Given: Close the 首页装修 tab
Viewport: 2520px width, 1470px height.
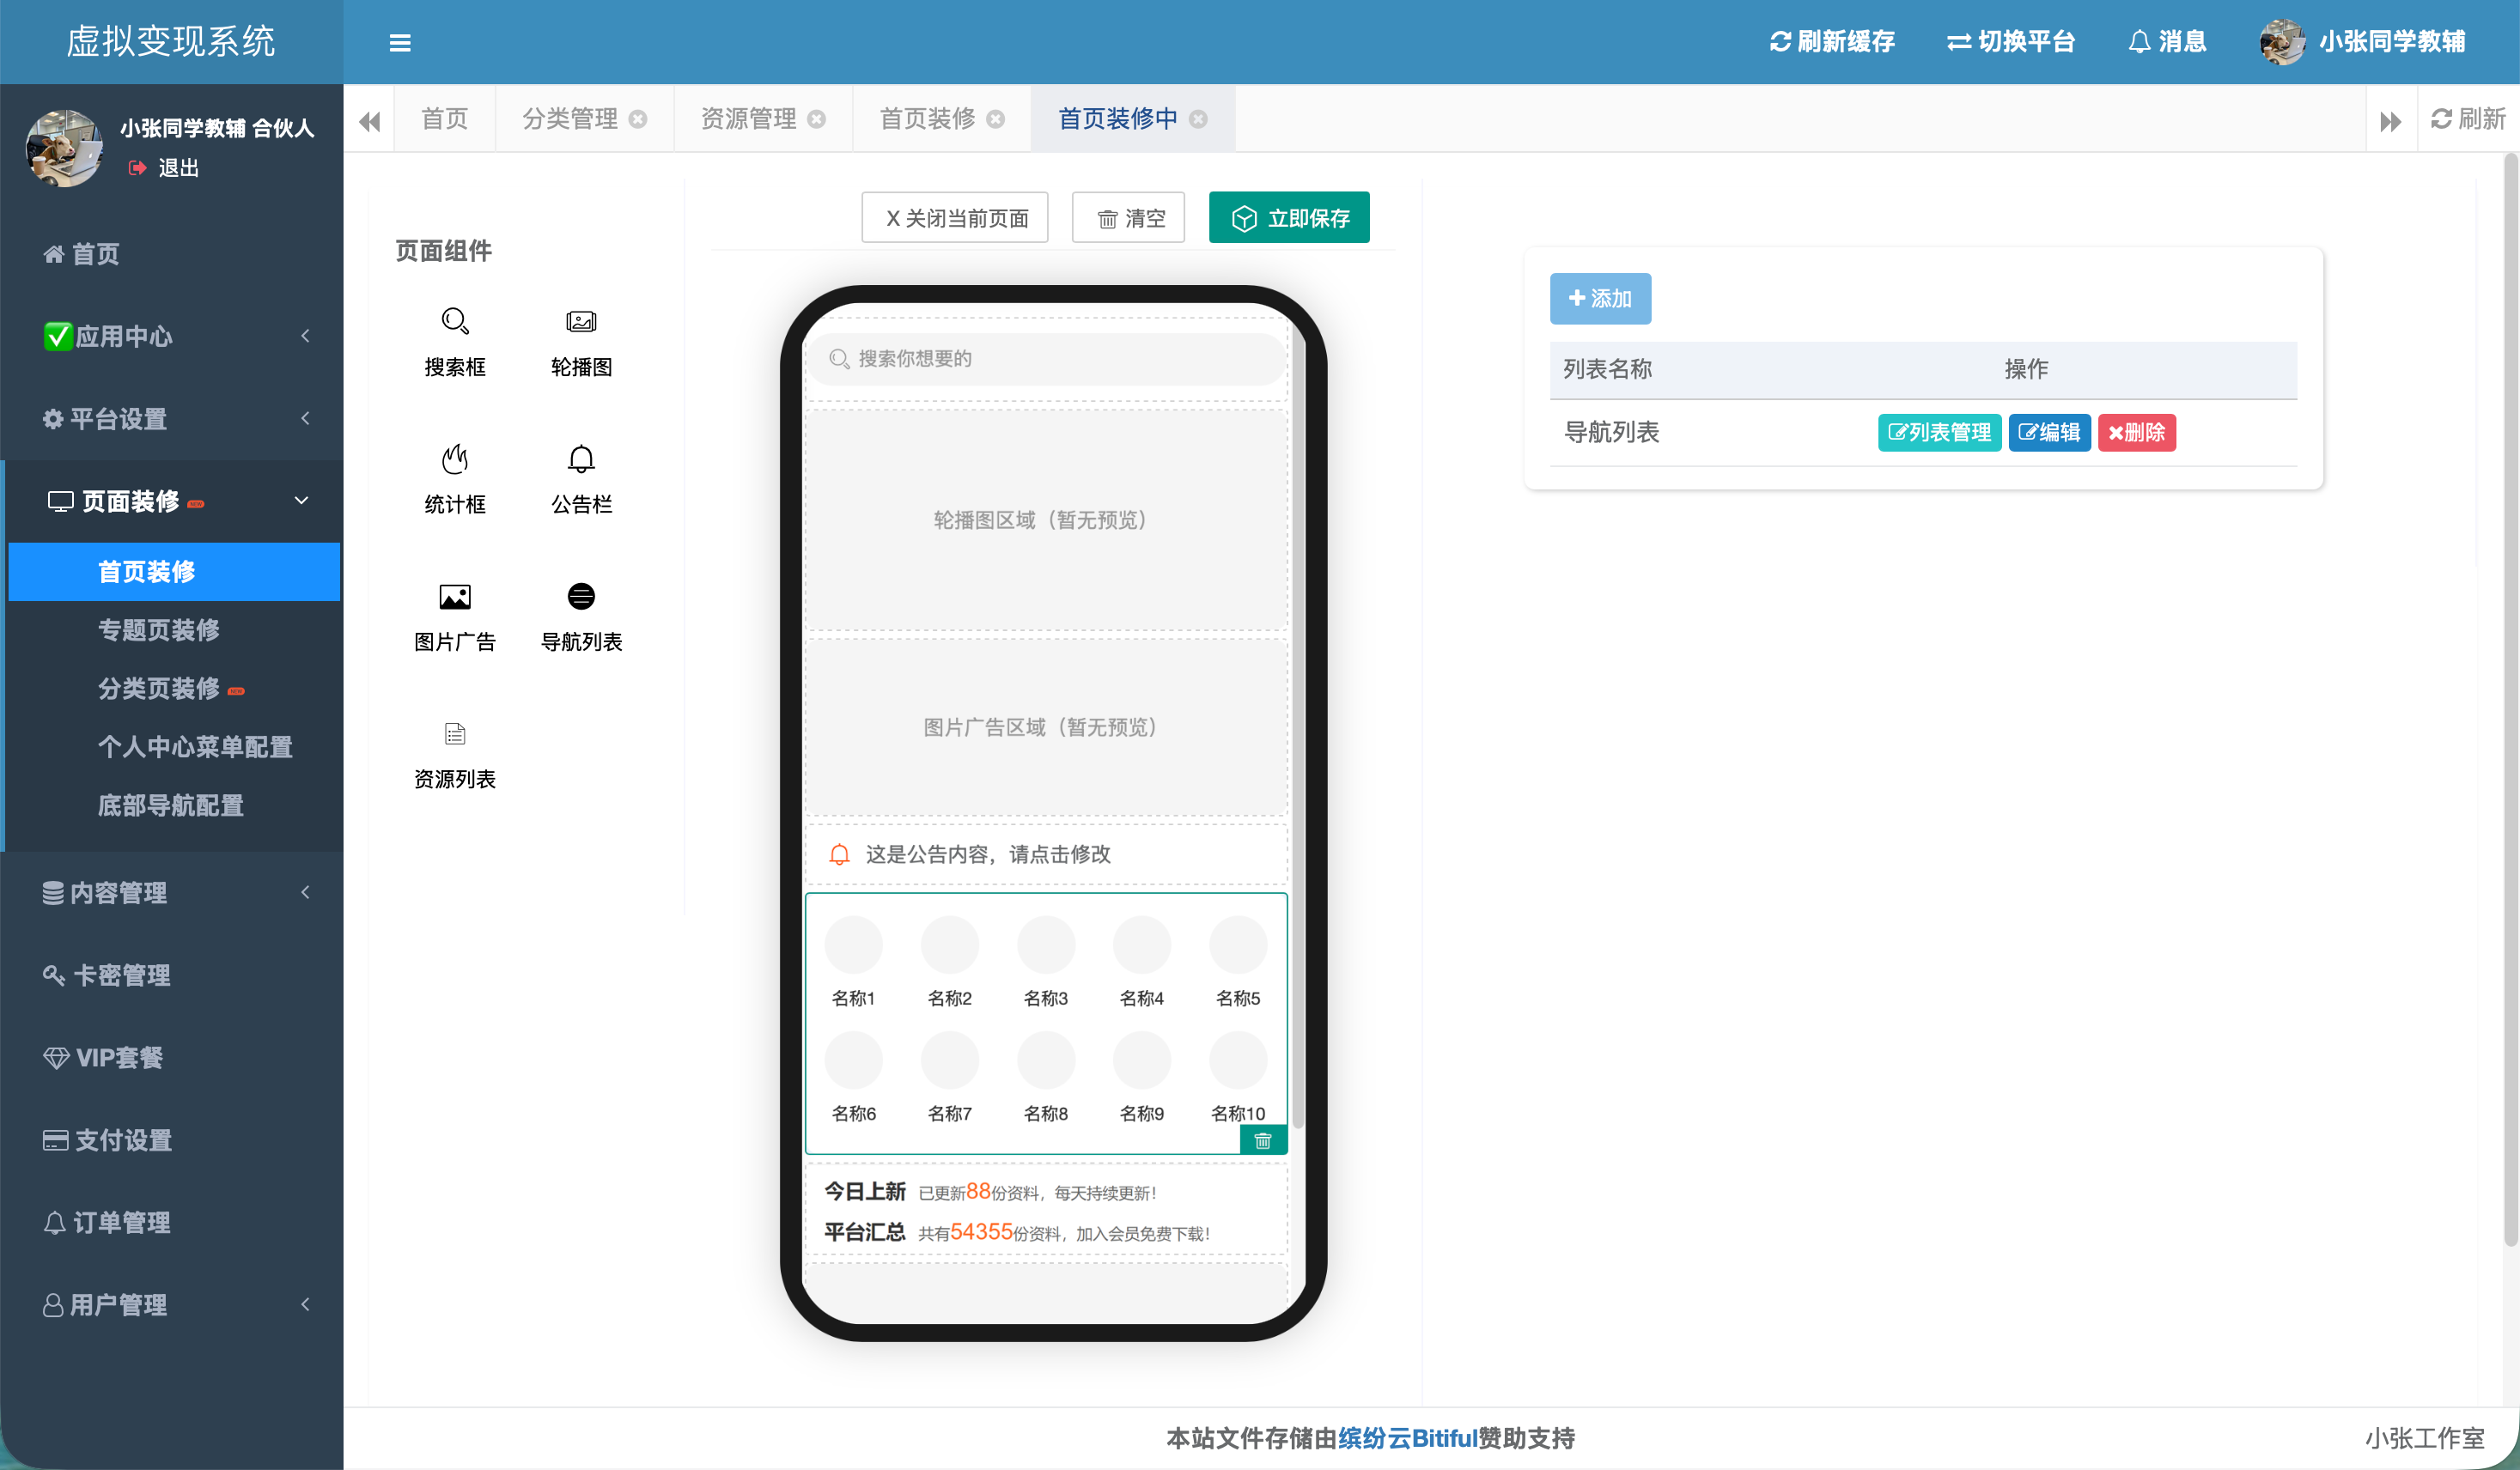Looking at the screenshot, I should [x=996, y=119].
